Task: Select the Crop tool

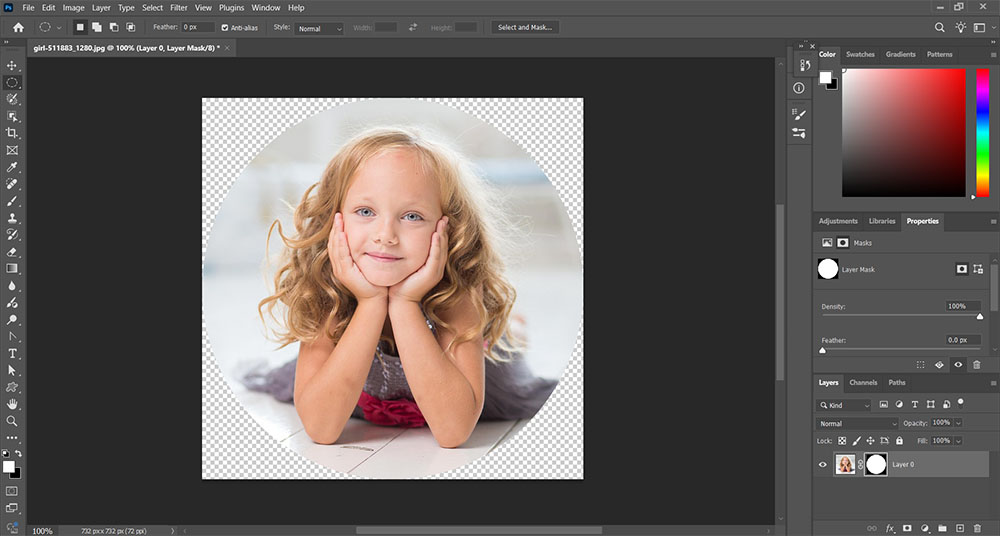Action: pyautogui.click(x=12, y=133)
